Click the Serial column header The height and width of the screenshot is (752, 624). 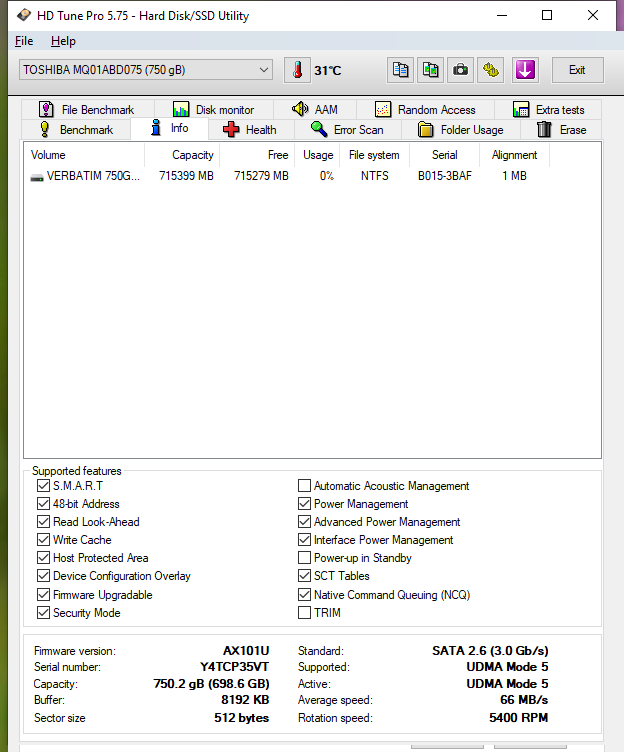tap(445, 155)
